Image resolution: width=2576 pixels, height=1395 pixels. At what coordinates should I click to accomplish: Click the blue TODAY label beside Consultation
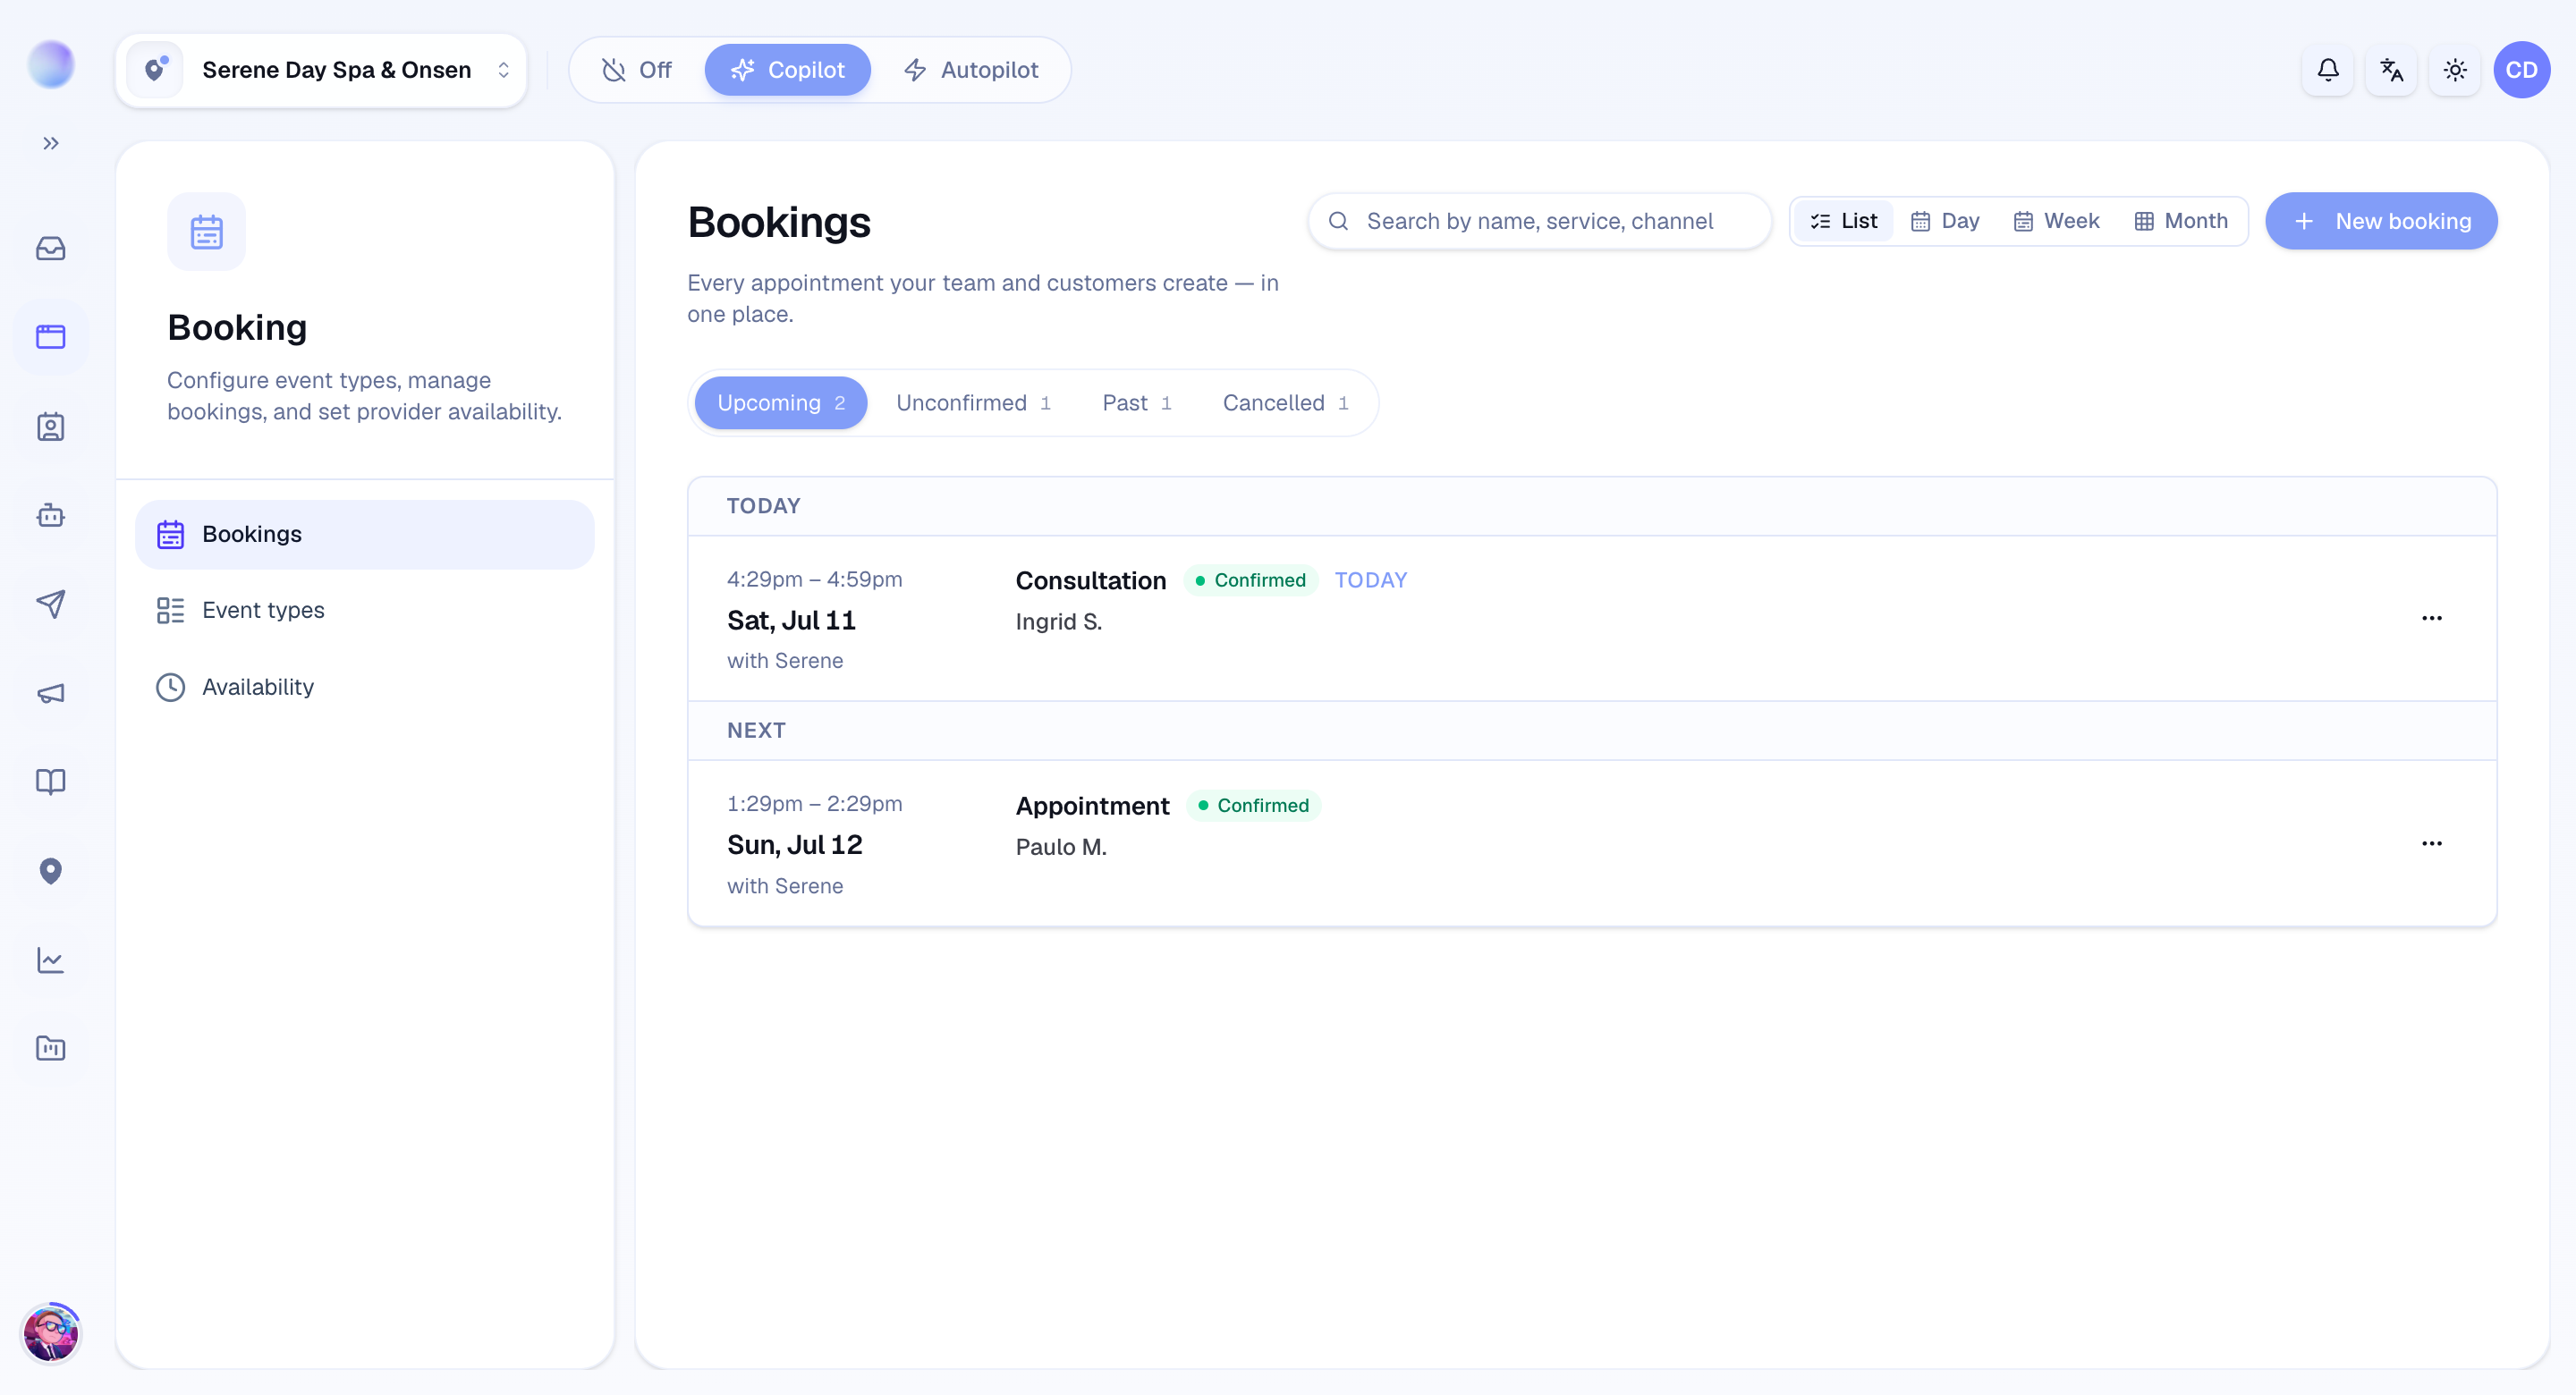click(x=1370, y=580)
